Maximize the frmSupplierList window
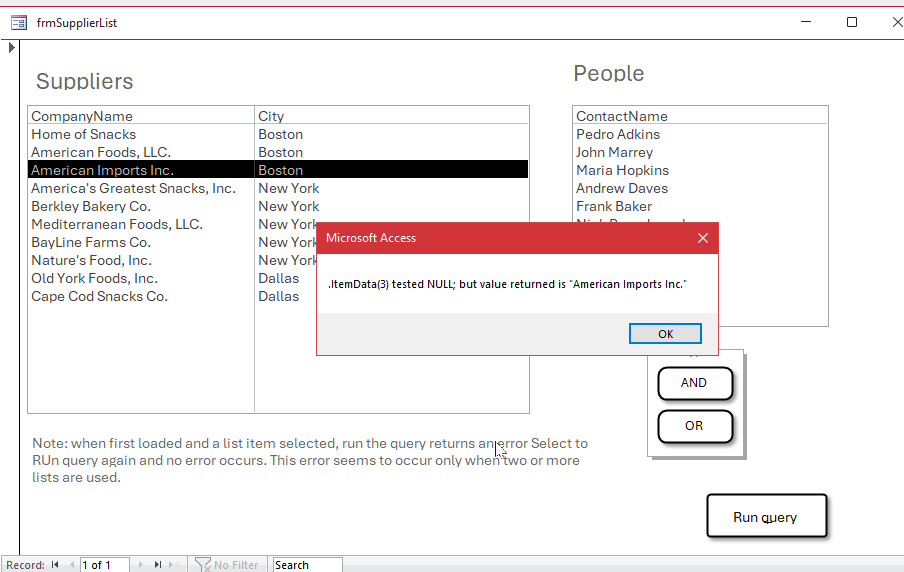This screenshot has width=904, height=572. [x=852, y=22]
